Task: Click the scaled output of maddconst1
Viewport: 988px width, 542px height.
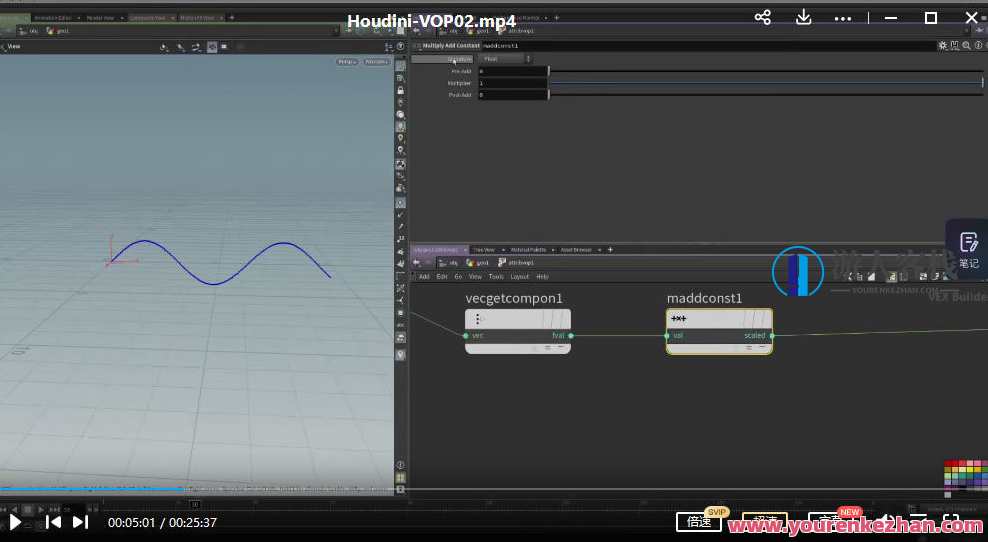Action: [x=773, y=335]
